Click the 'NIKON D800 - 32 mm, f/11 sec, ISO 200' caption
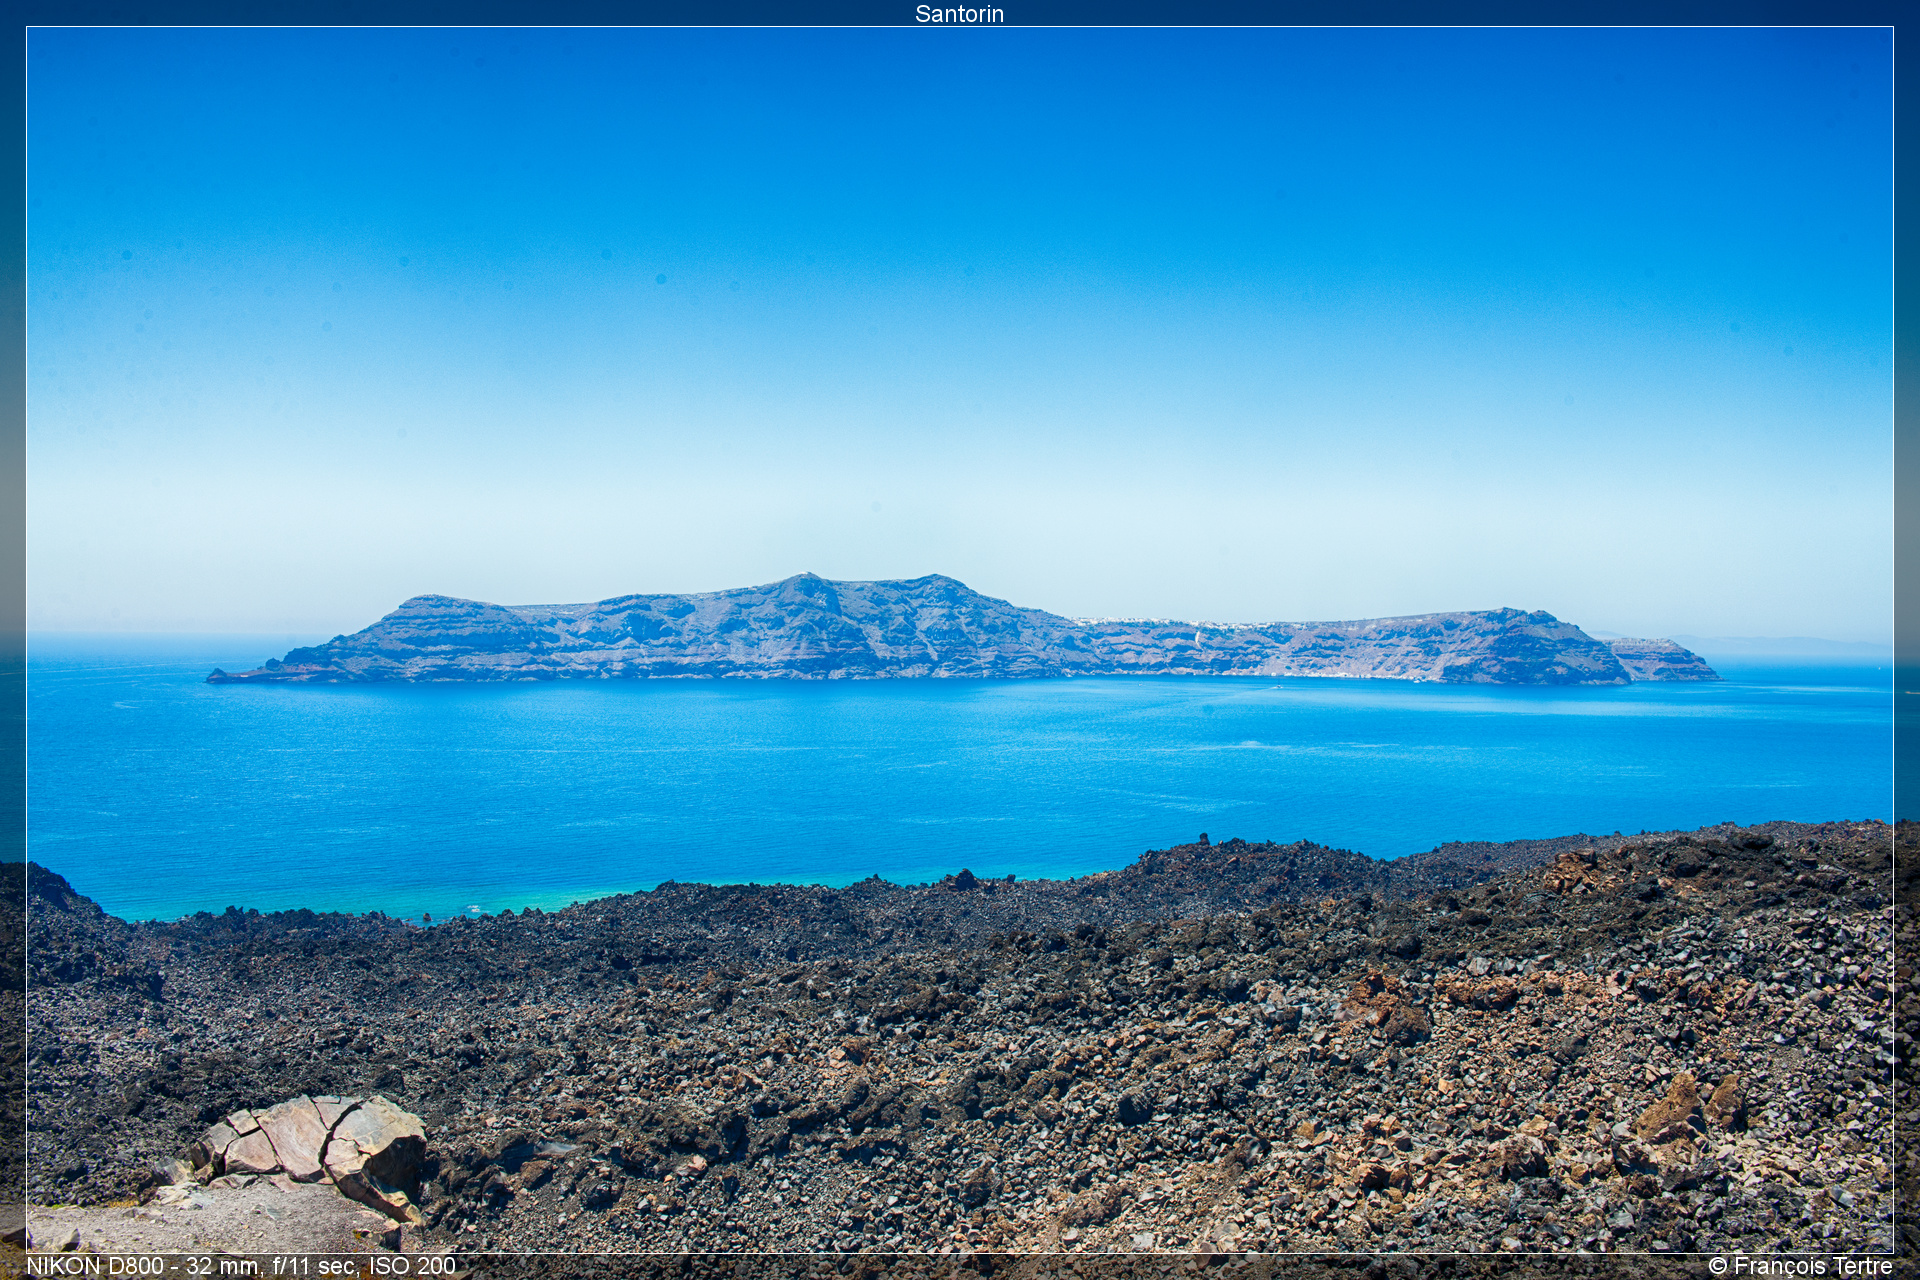This screenshot has height=1280, width=1920. (x=241, y=1266)
